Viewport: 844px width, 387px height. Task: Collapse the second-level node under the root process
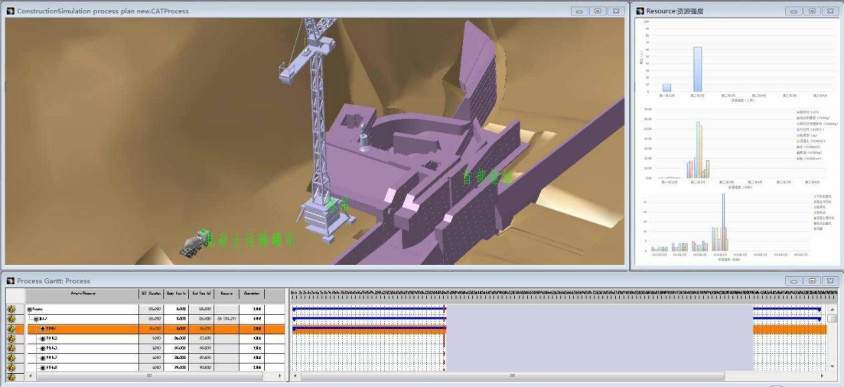(37, 319)
